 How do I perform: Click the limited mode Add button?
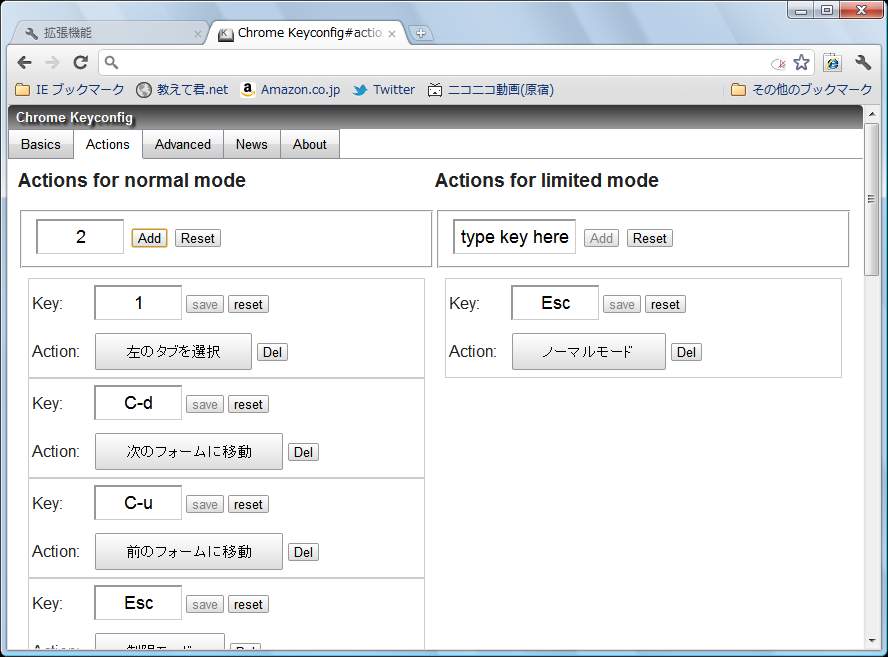pyautogui.click(x=601, y=238)
